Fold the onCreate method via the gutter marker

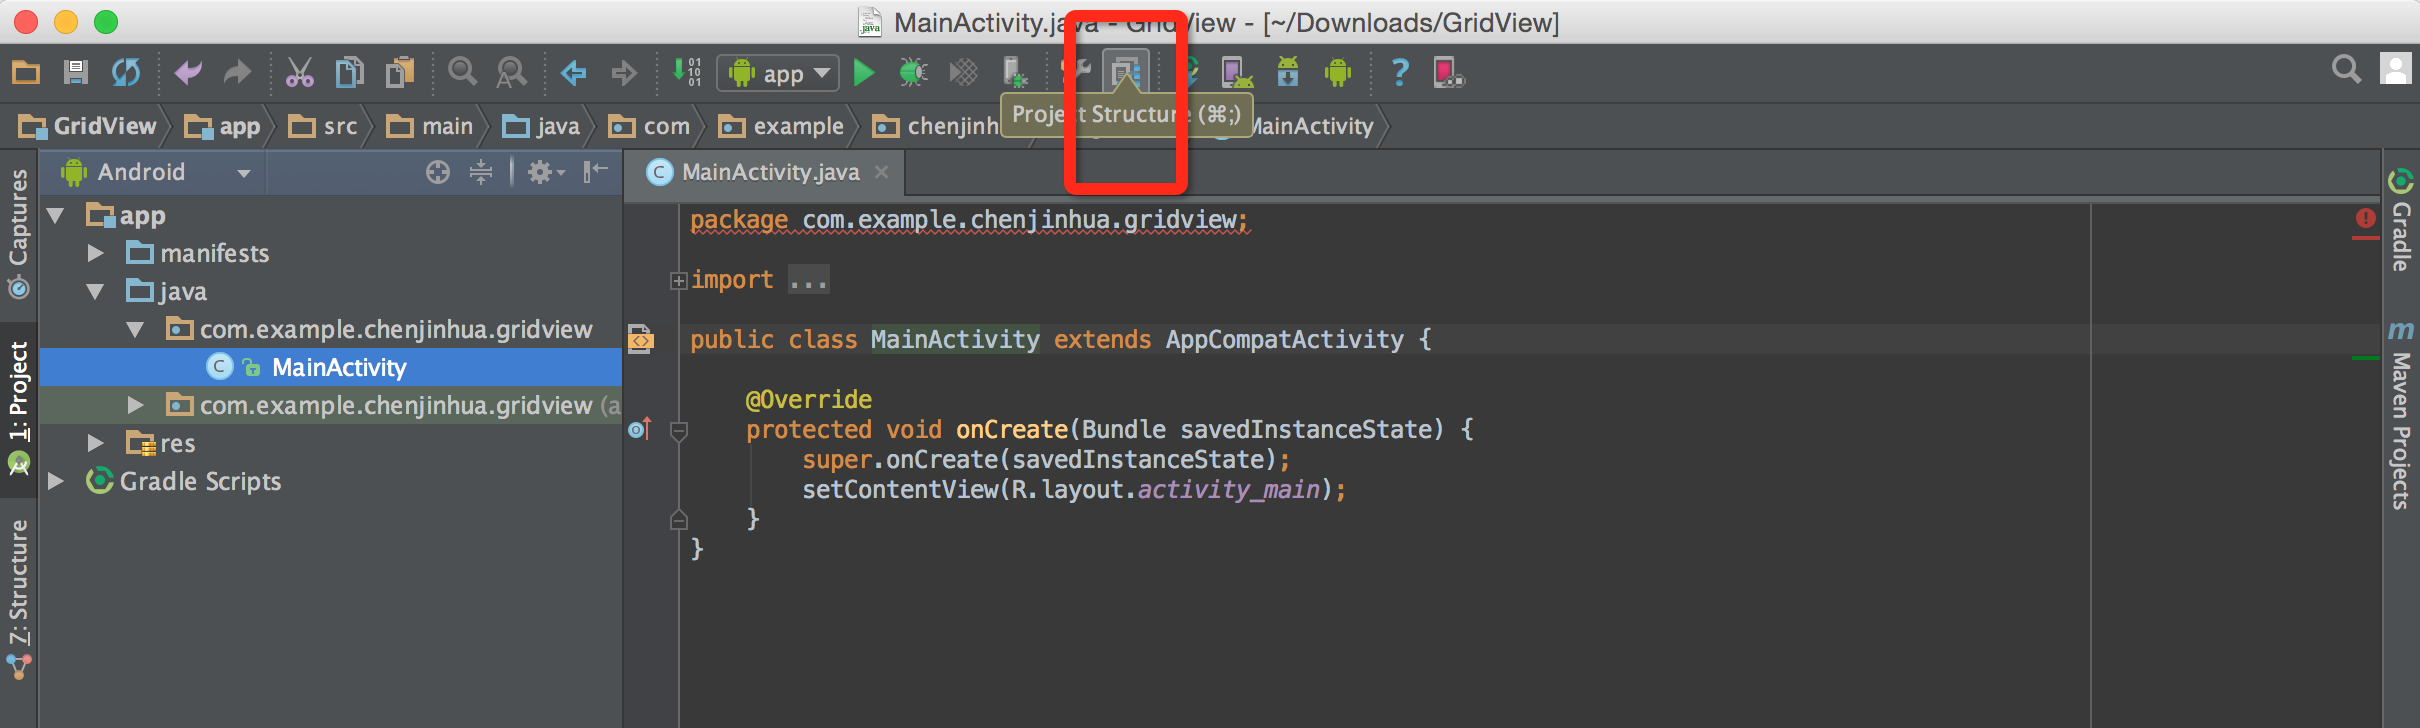(x=678, y=432)
